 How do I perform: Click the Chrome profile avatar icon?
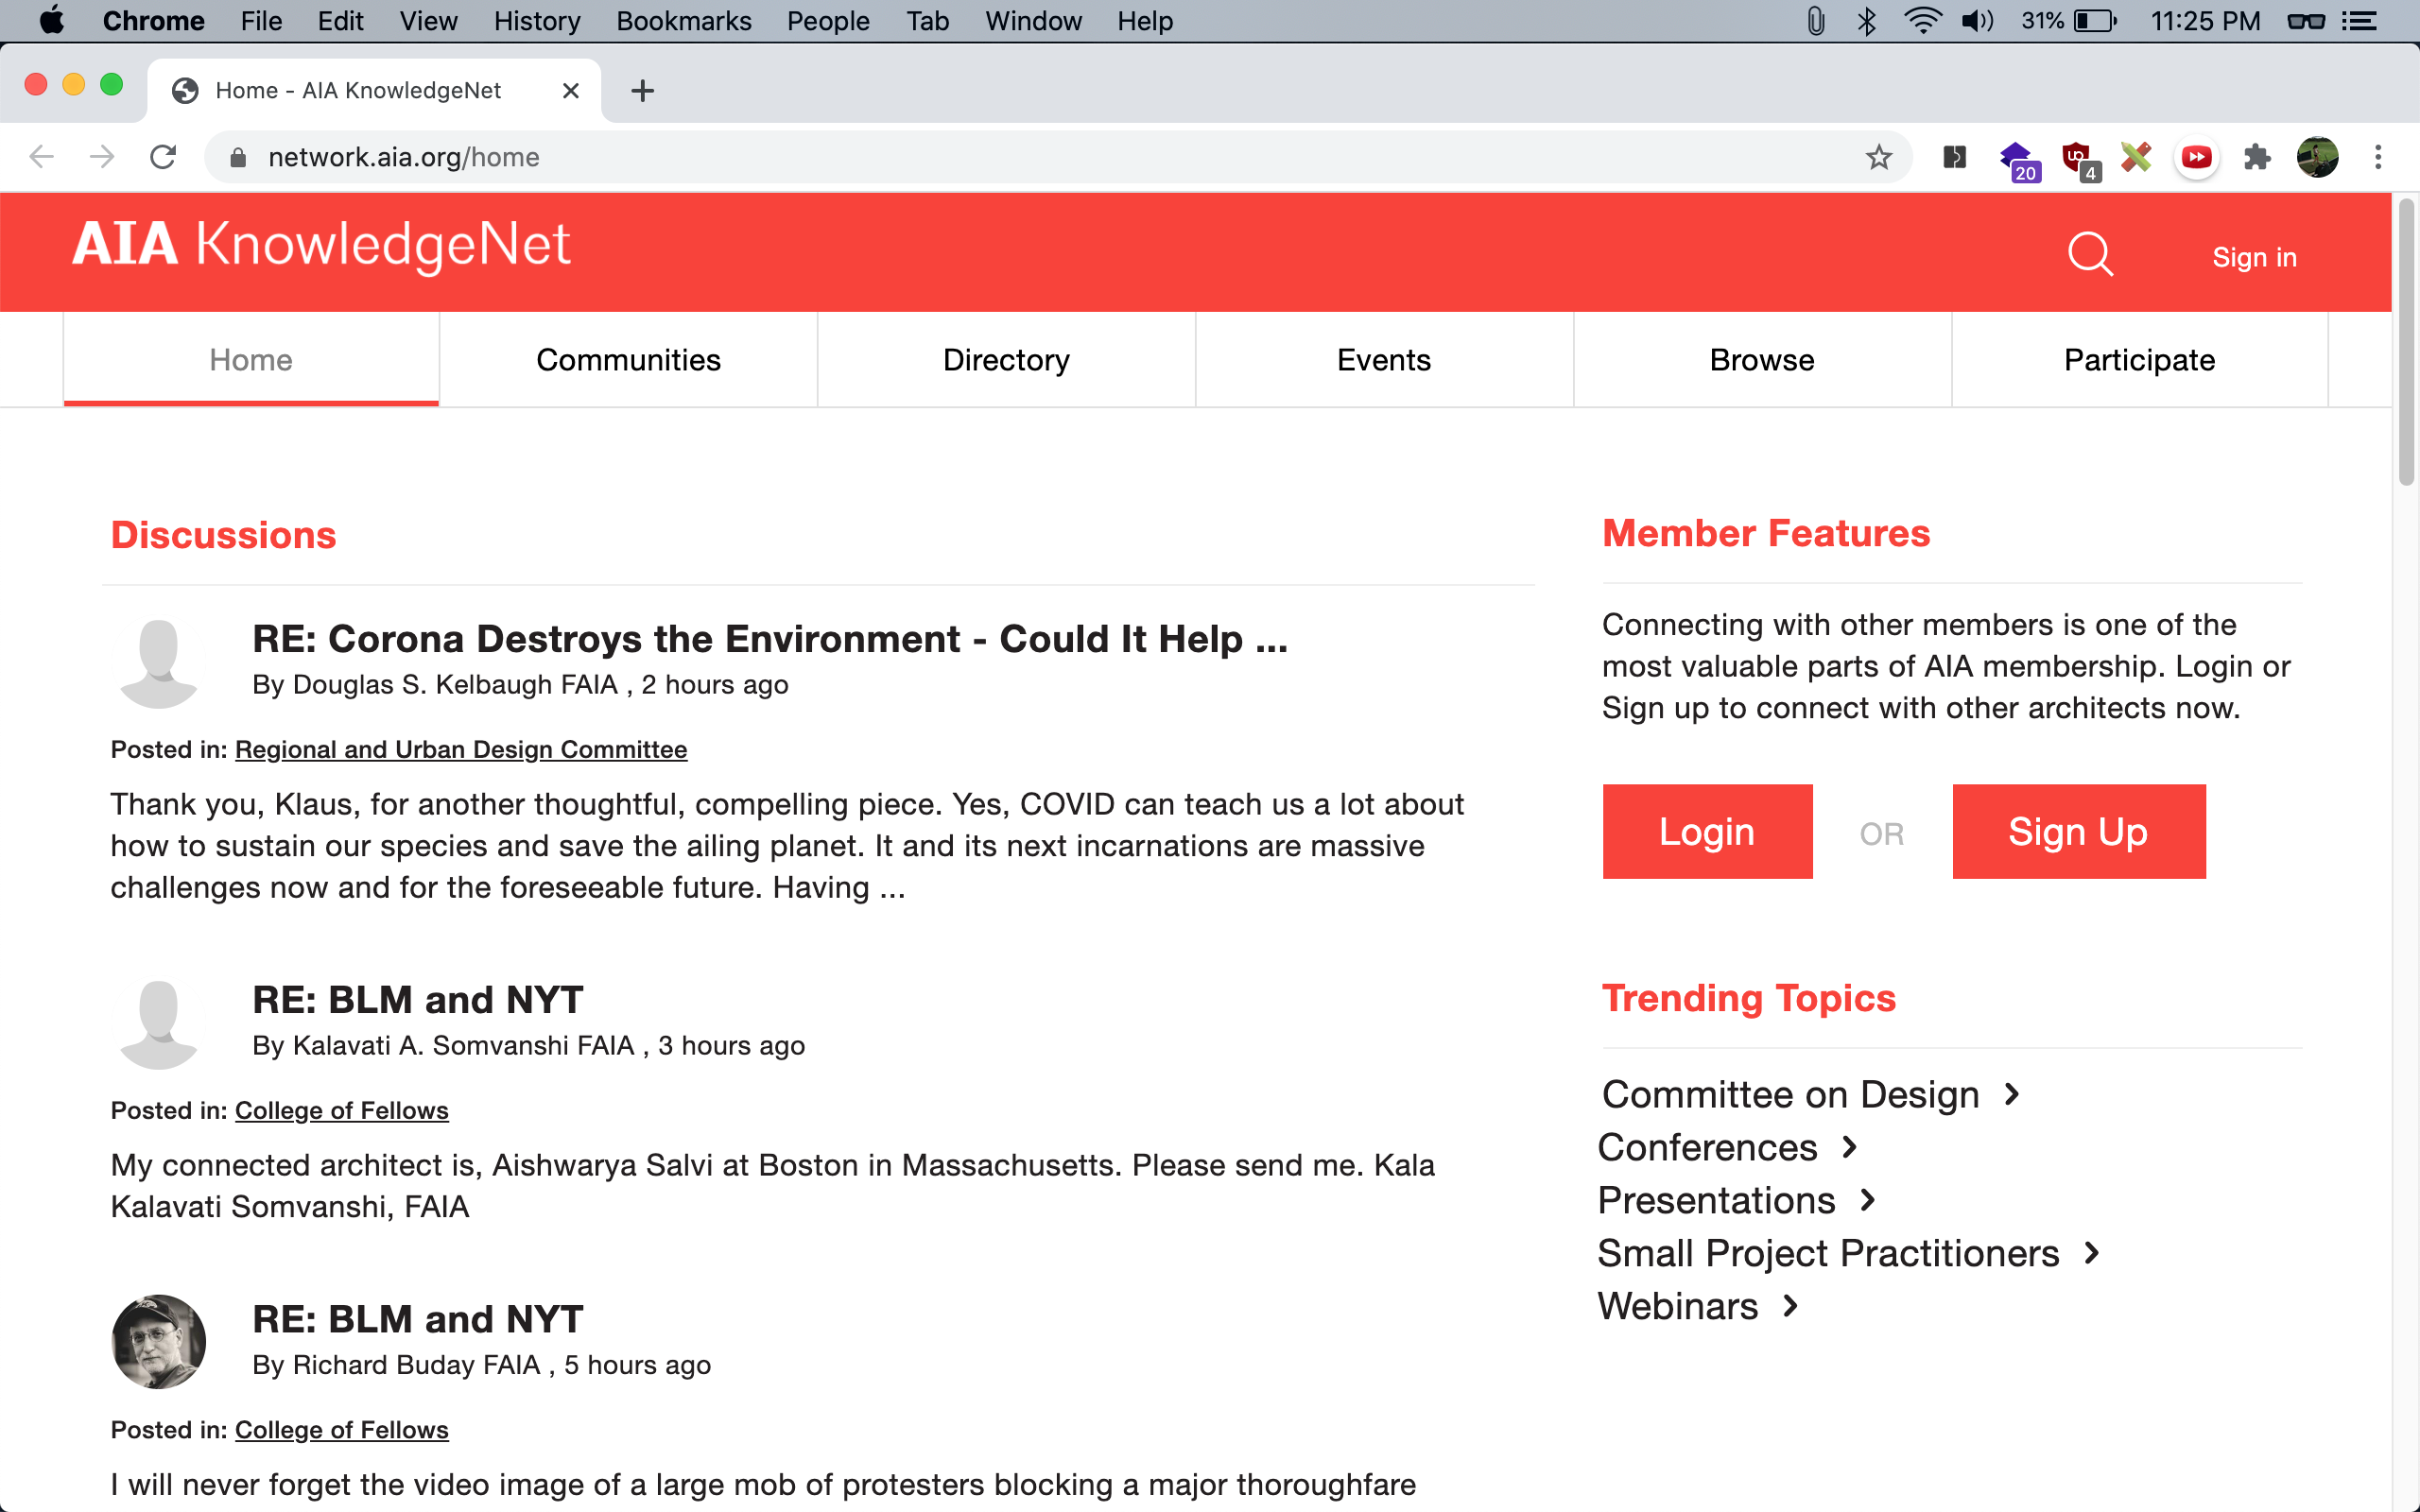(2317, 157)
